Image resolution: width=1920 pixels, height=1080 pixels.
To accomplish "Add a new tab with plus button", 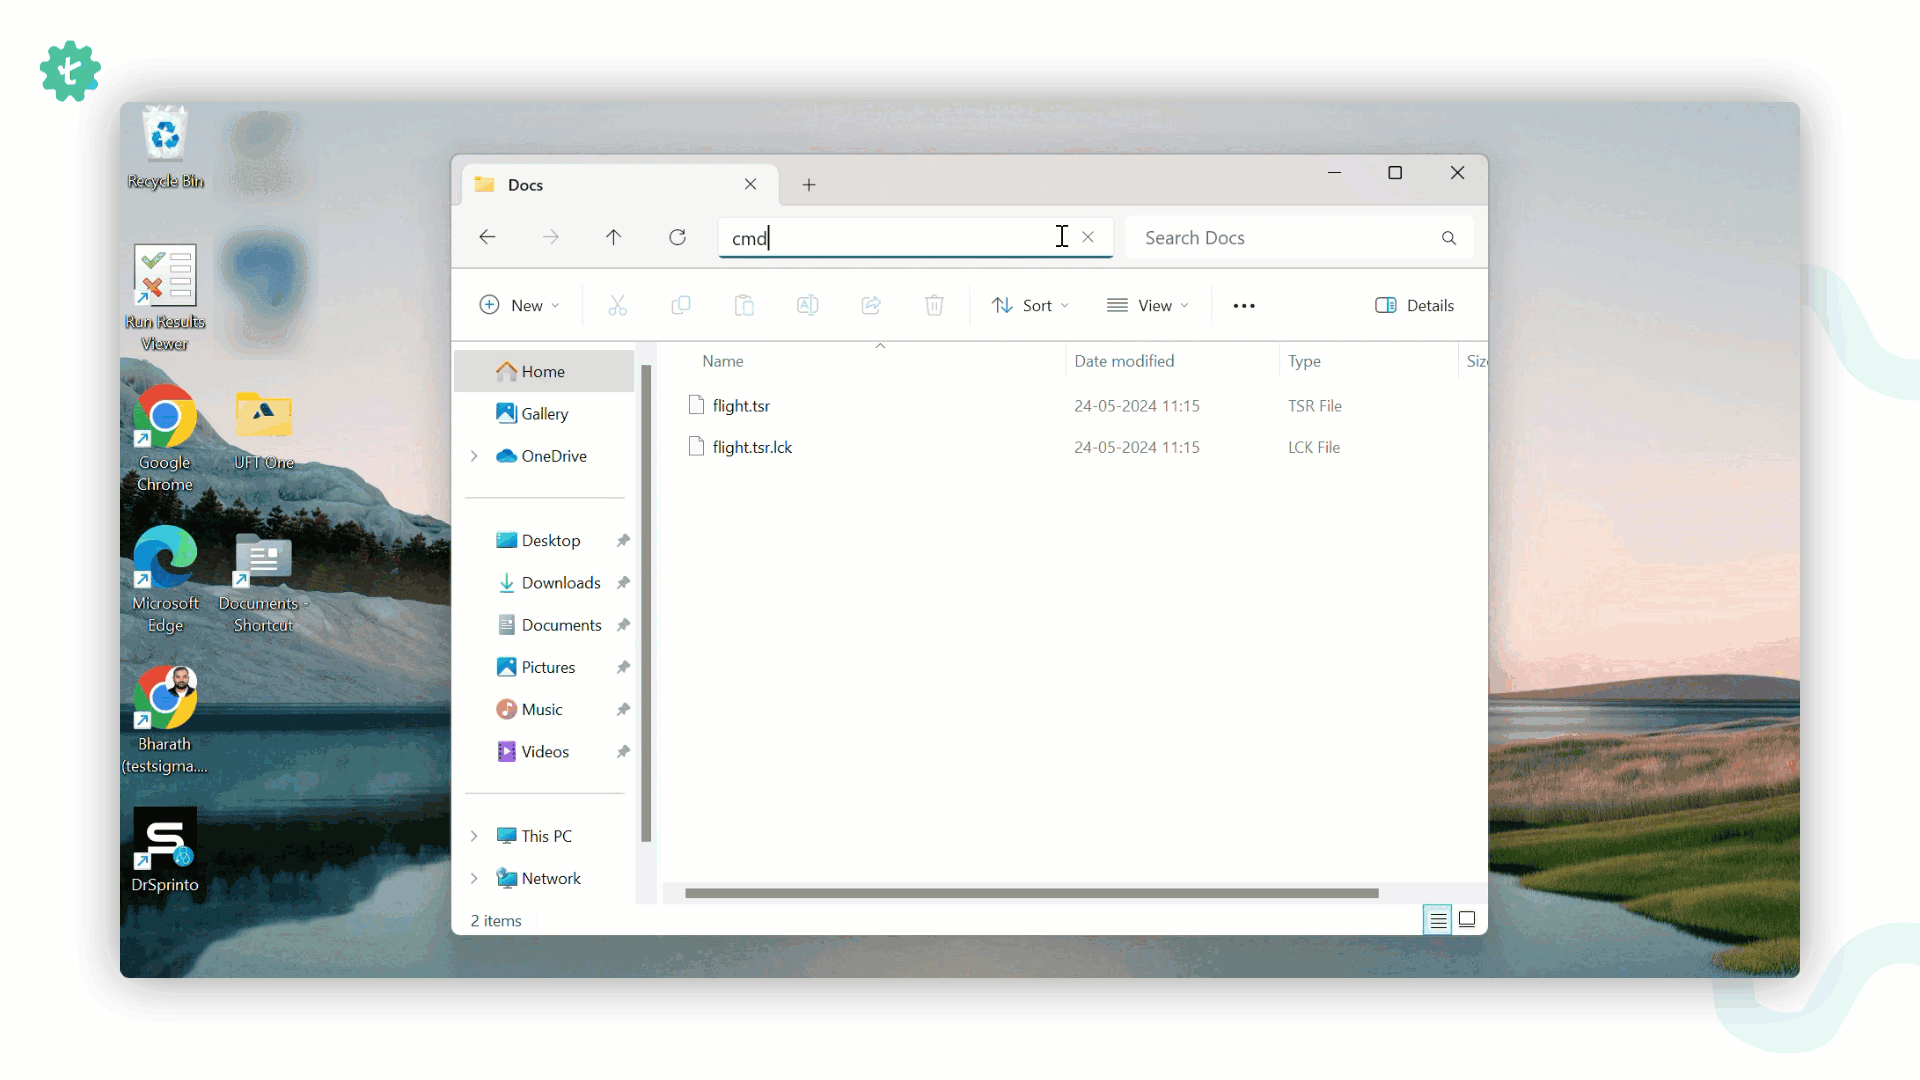I will point(809,185).
